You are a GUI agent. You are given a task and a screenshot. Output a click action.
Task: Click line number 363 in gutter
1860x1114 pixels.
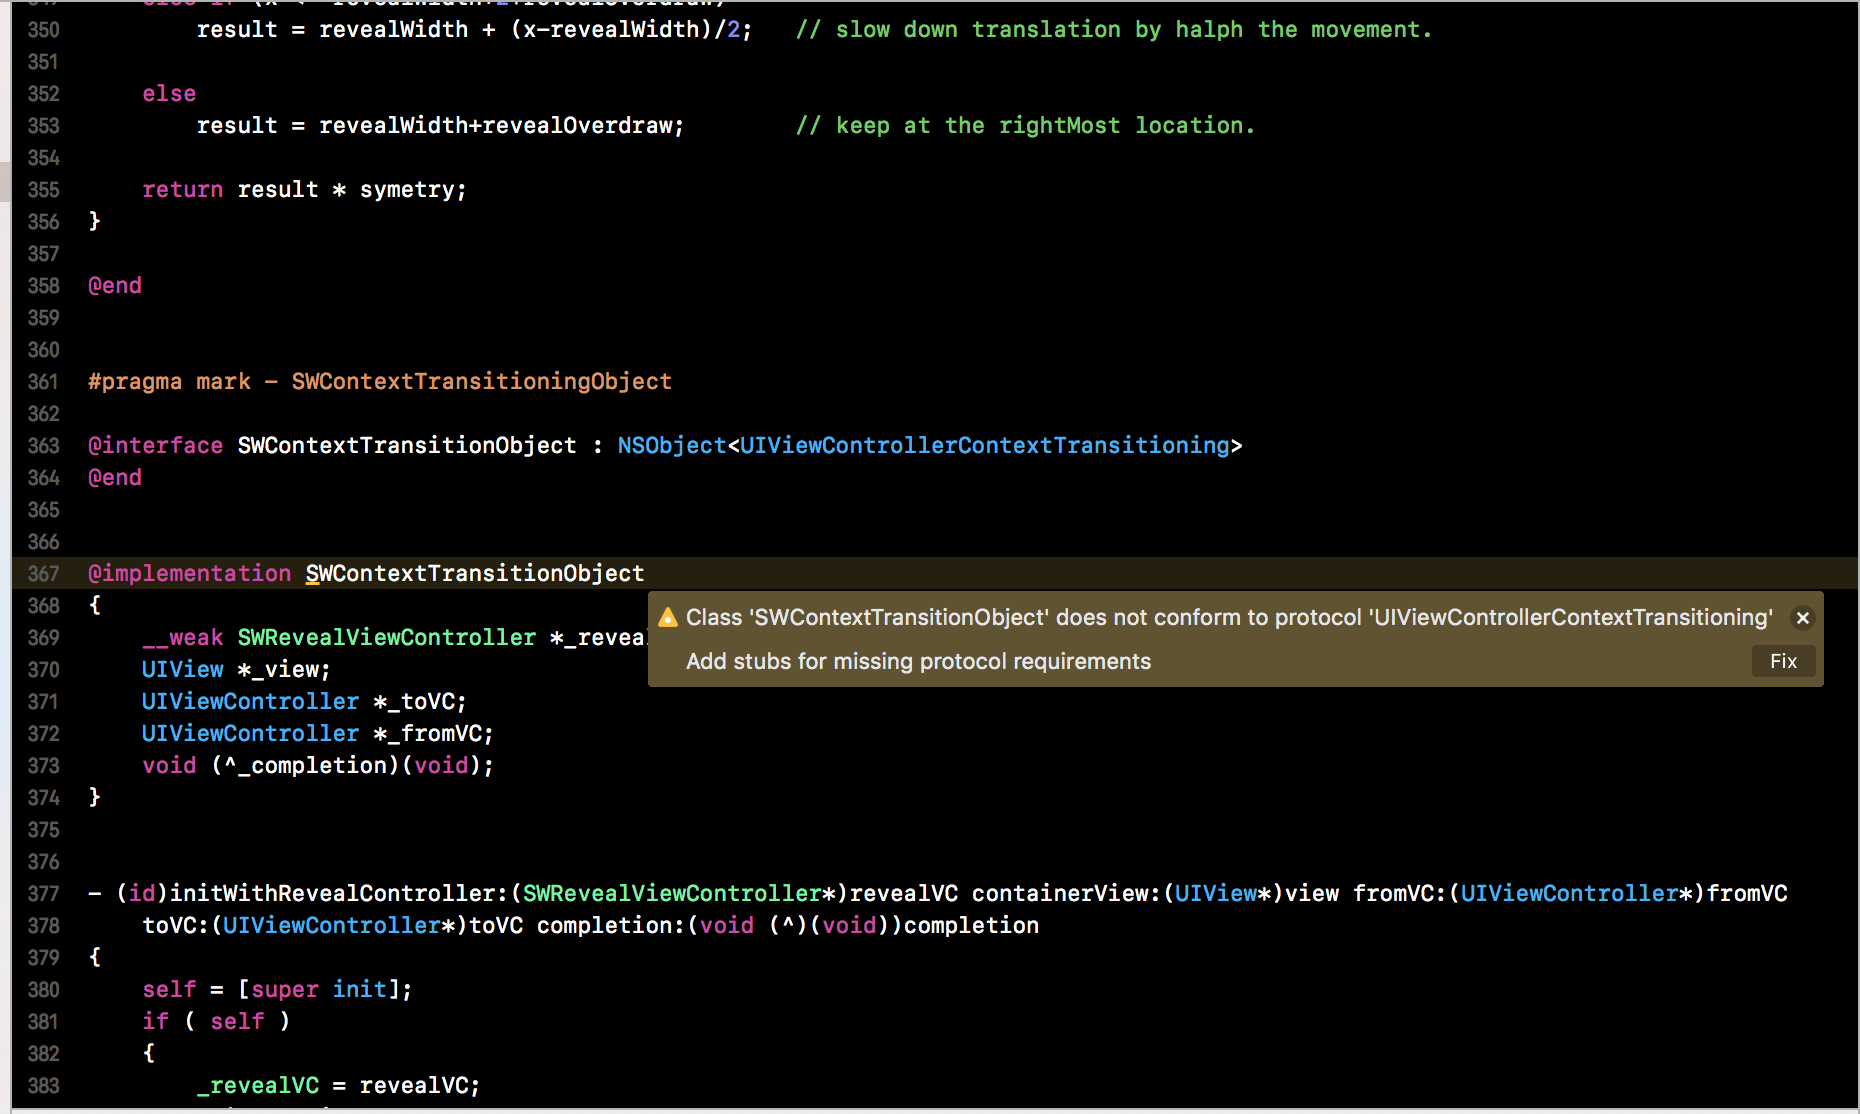(x=43, y=445)
